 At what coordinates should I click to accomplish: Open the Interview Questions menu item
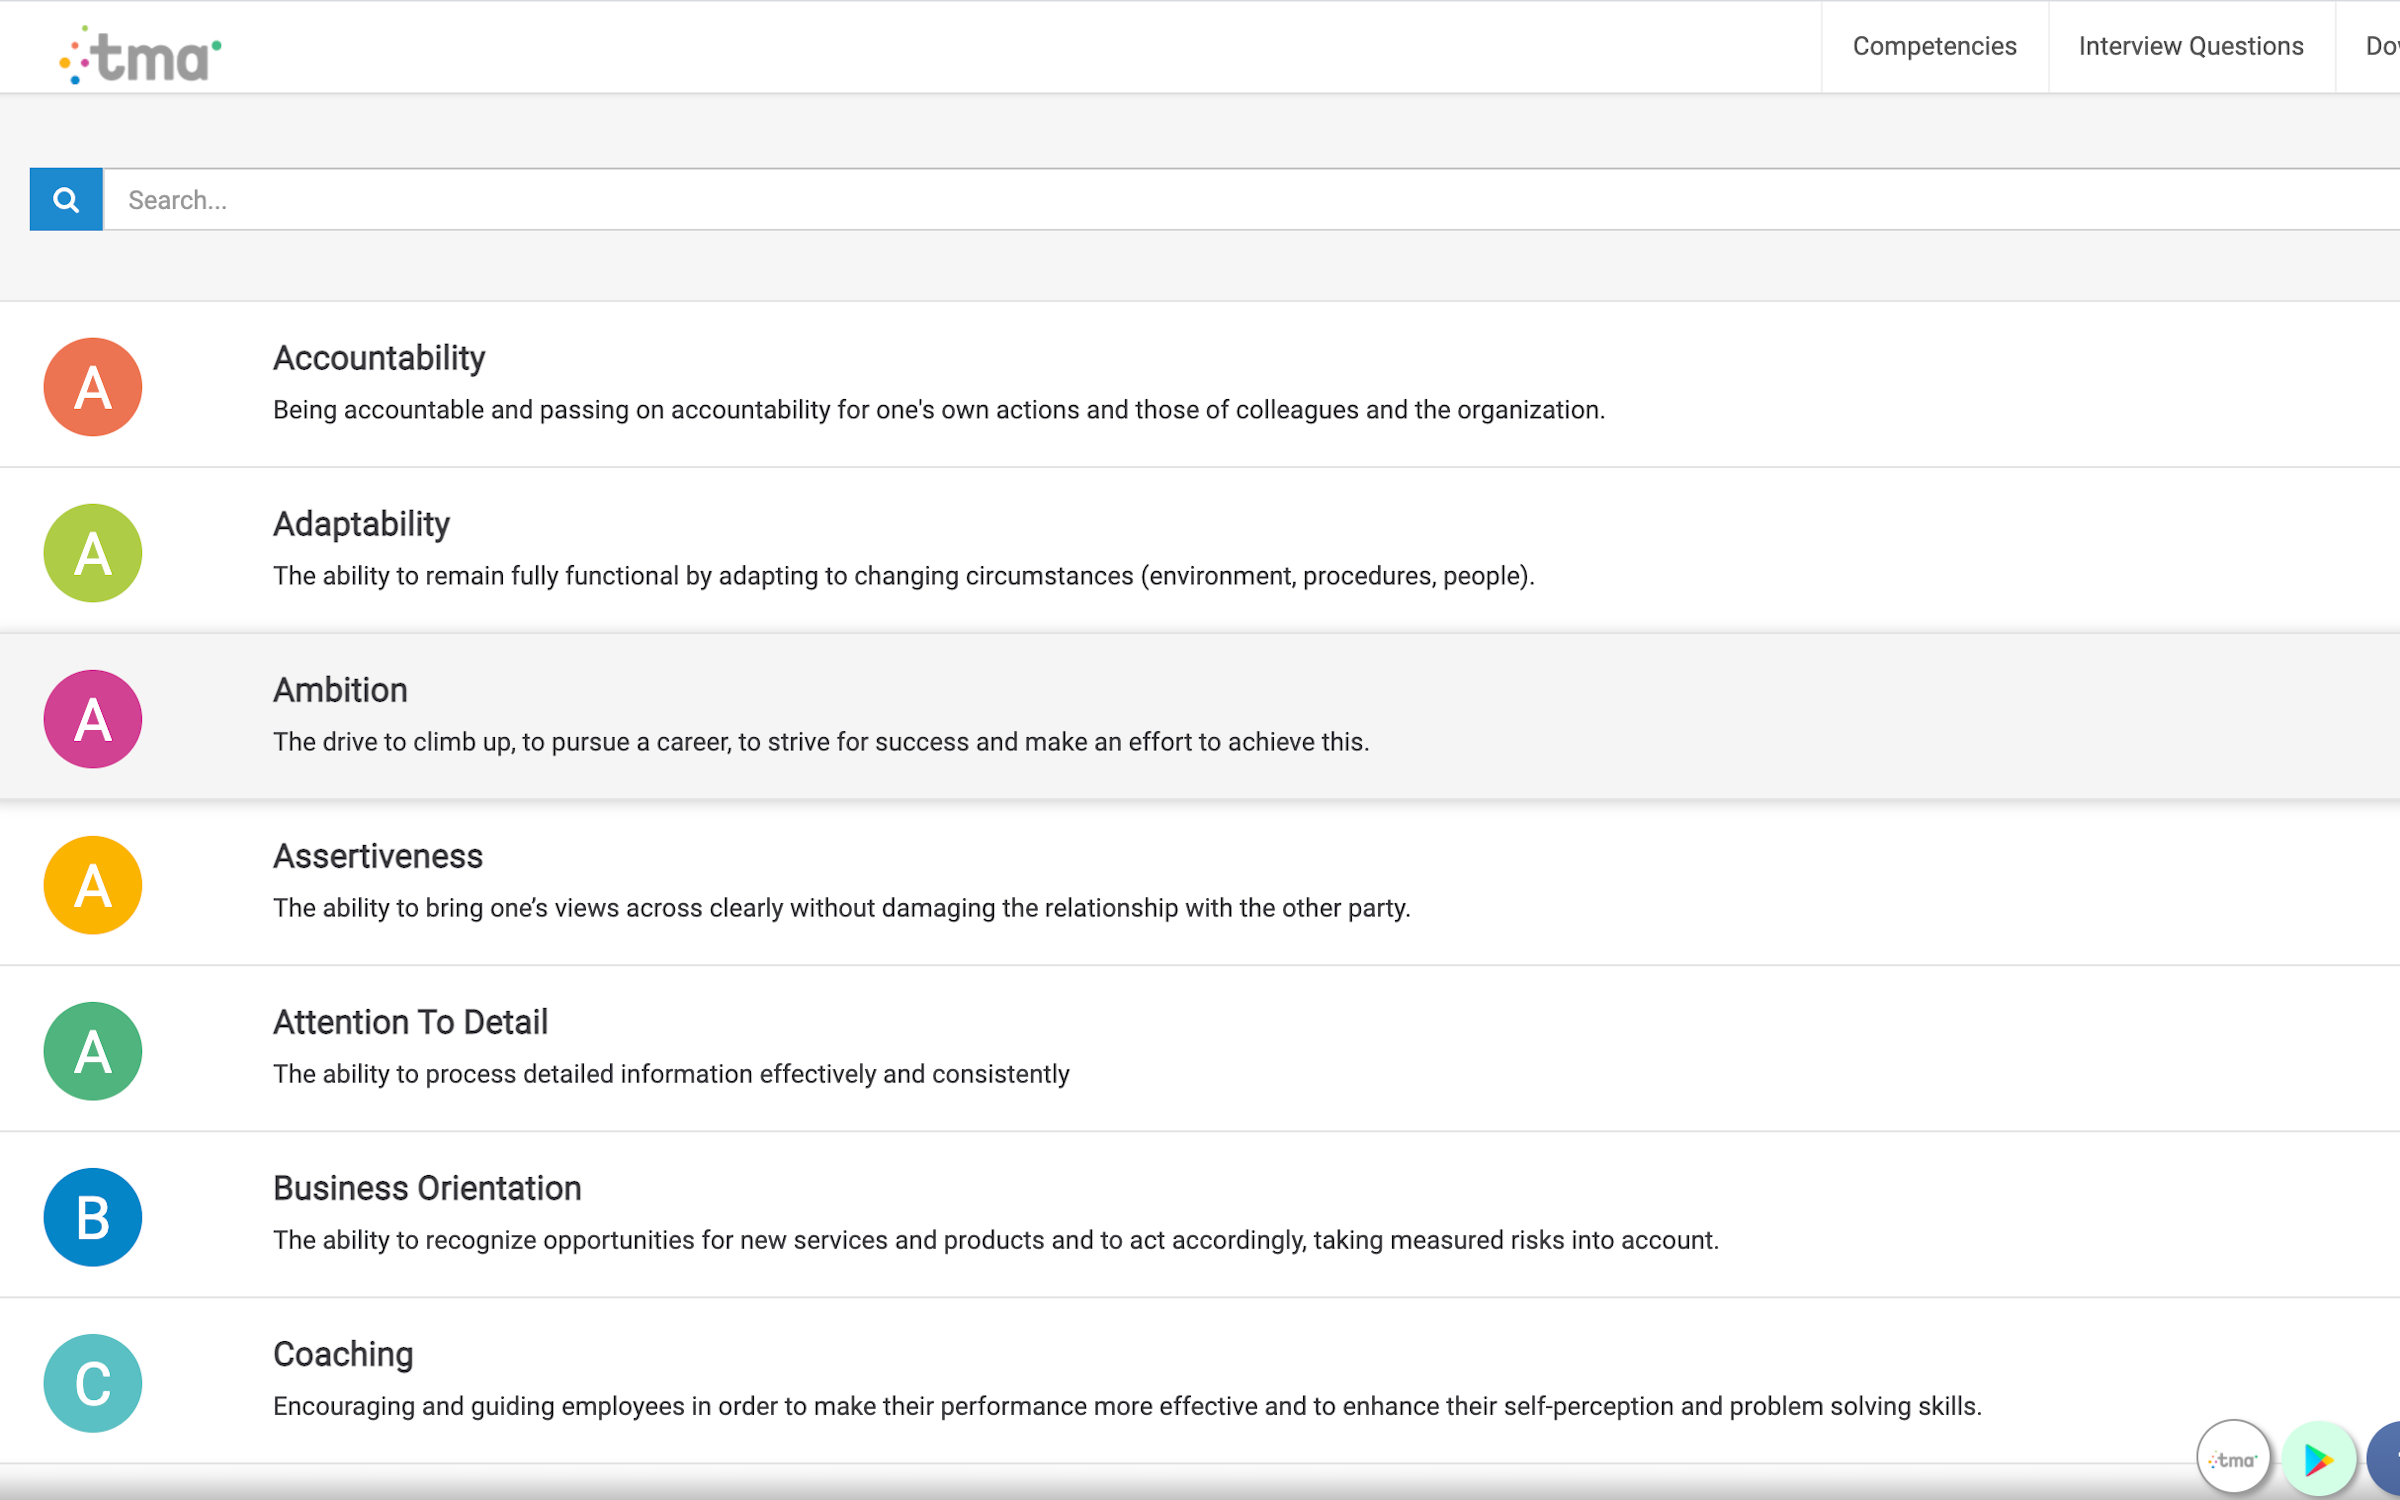pos(2190,46)
